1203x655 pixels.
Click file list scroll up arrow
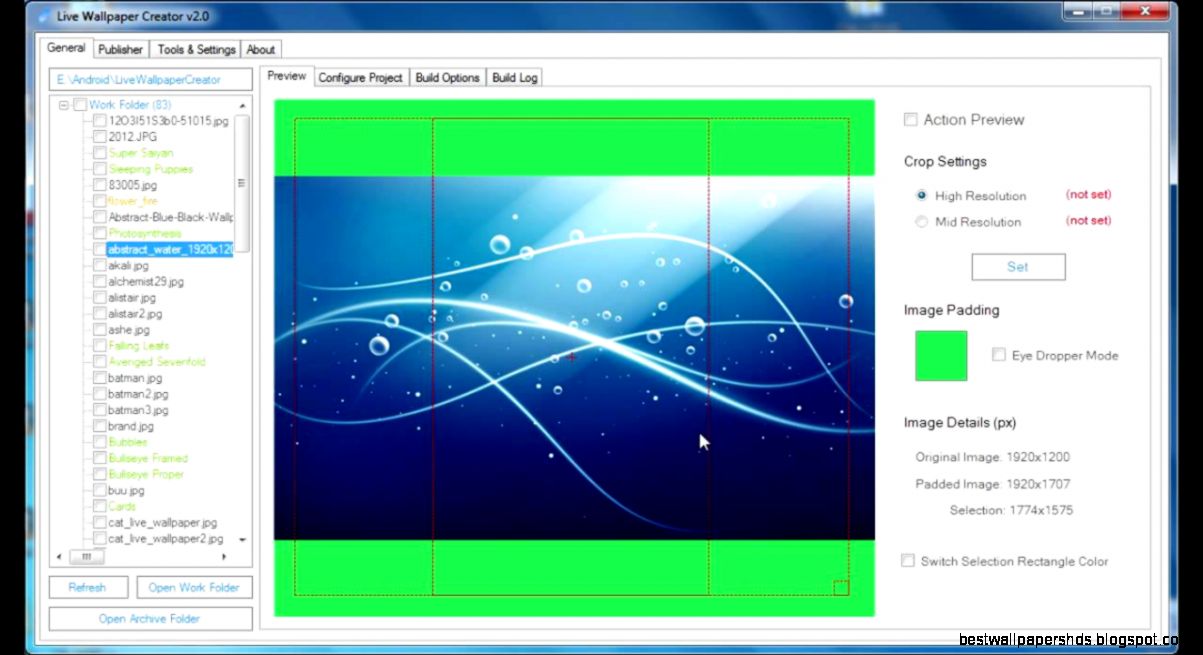coord(242,105)
